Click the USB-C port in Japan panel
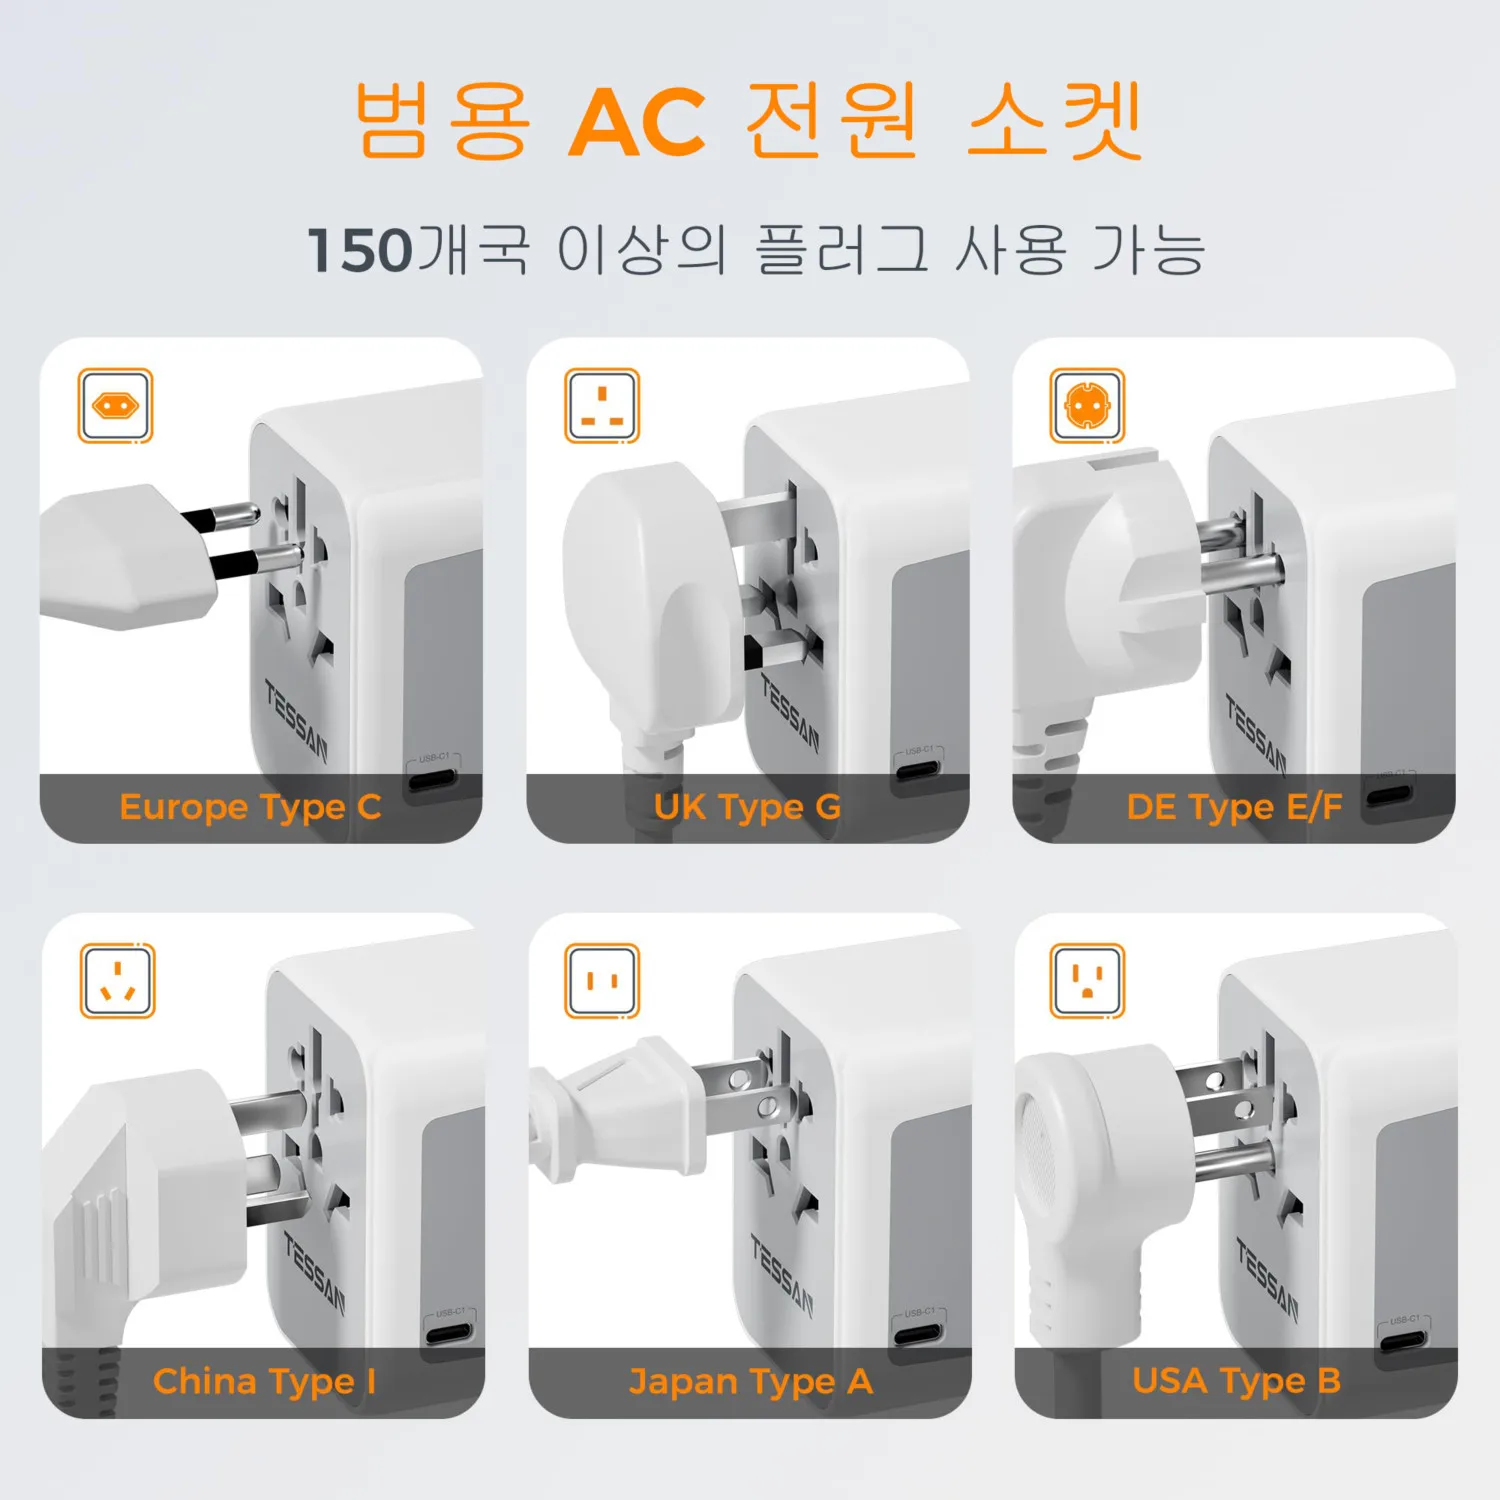The height and width of the screenshot is (1500, 1500). tap(919, 1333)
